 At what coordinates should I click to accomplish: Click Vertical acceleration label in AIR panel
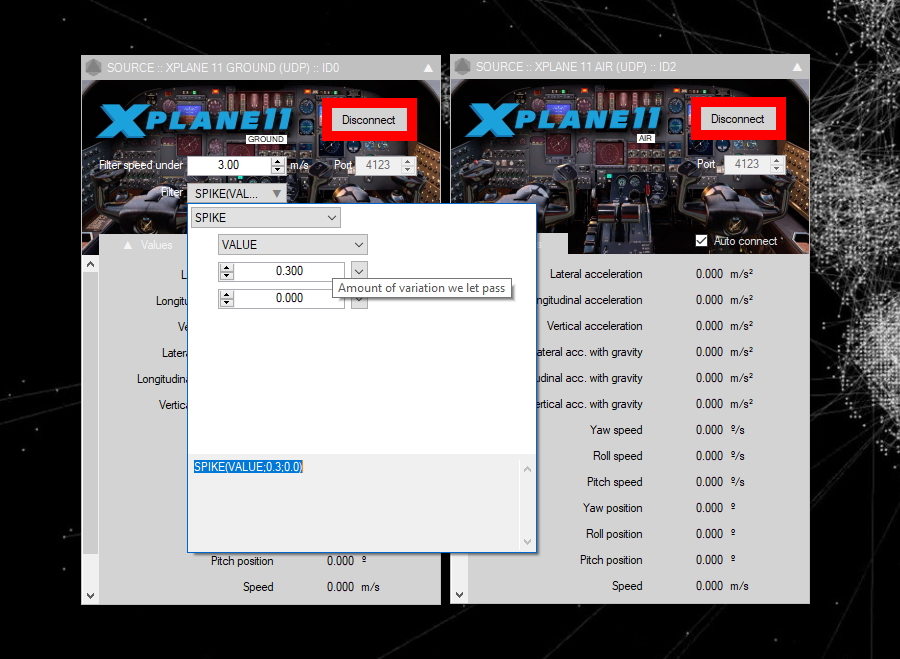(x=594, y=326)
